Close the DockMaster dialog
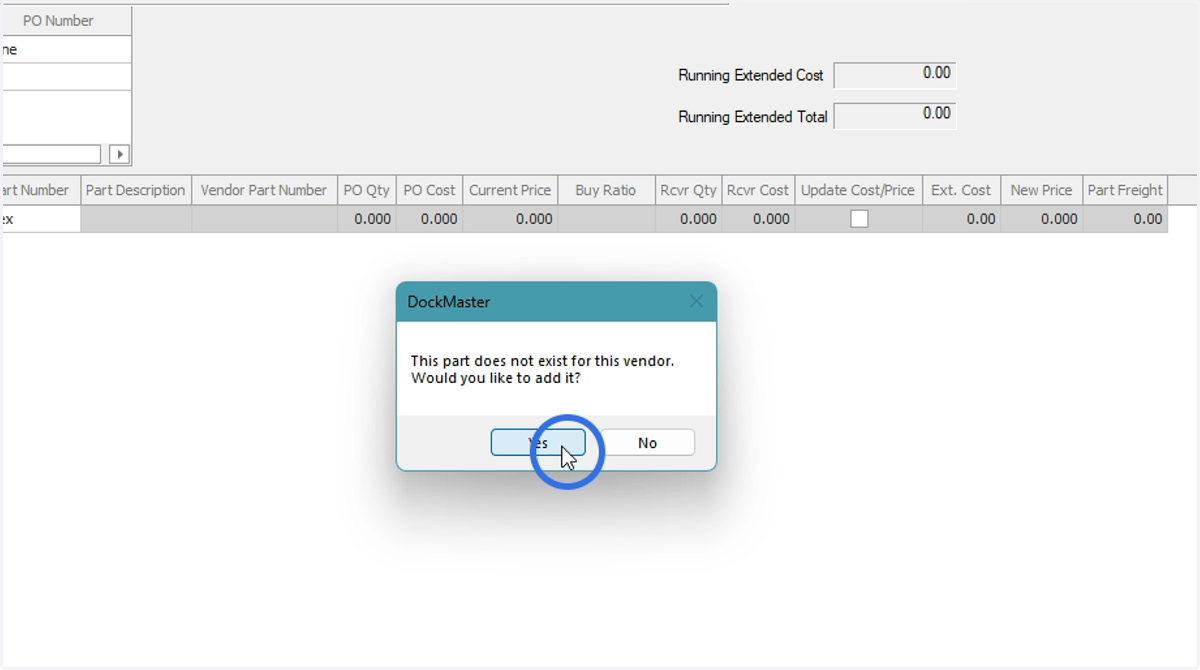The width and height of the screenshot is (1200, 670). [x=696, y=301]
